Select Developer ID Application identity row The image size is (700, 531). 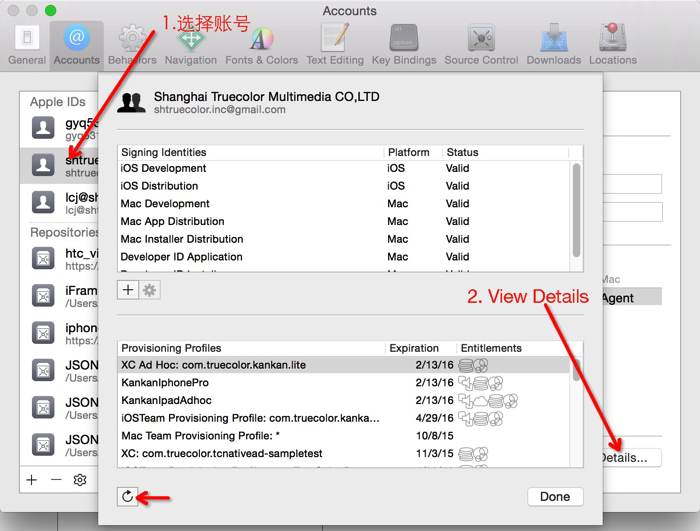click(344, 257)
